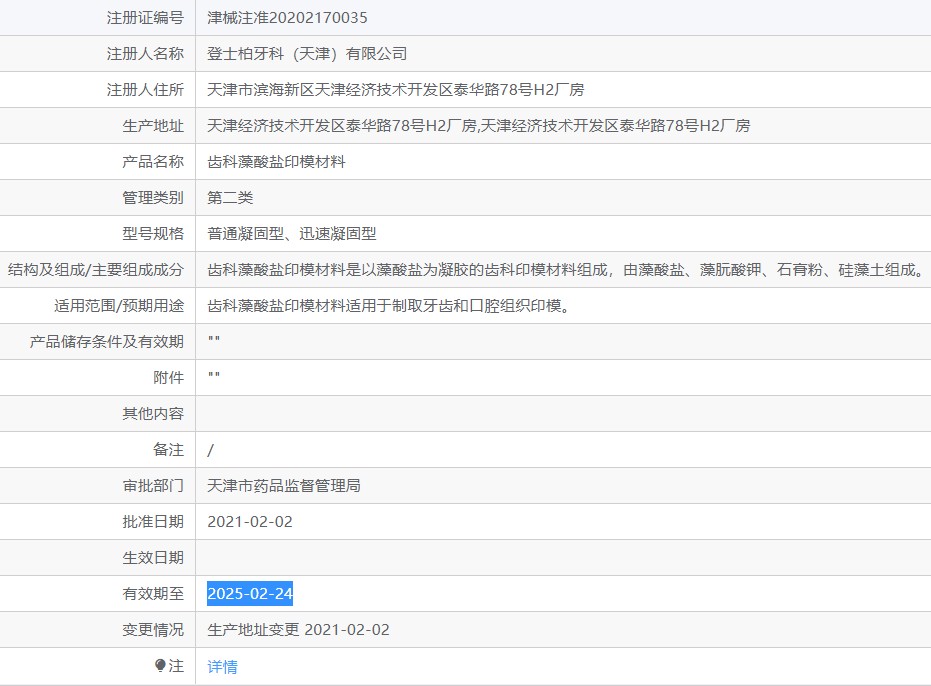Select the composition description in 结构及组成 row
Image resolution: width=931 pixels, height=686 pixels.
tap(566, 270)
